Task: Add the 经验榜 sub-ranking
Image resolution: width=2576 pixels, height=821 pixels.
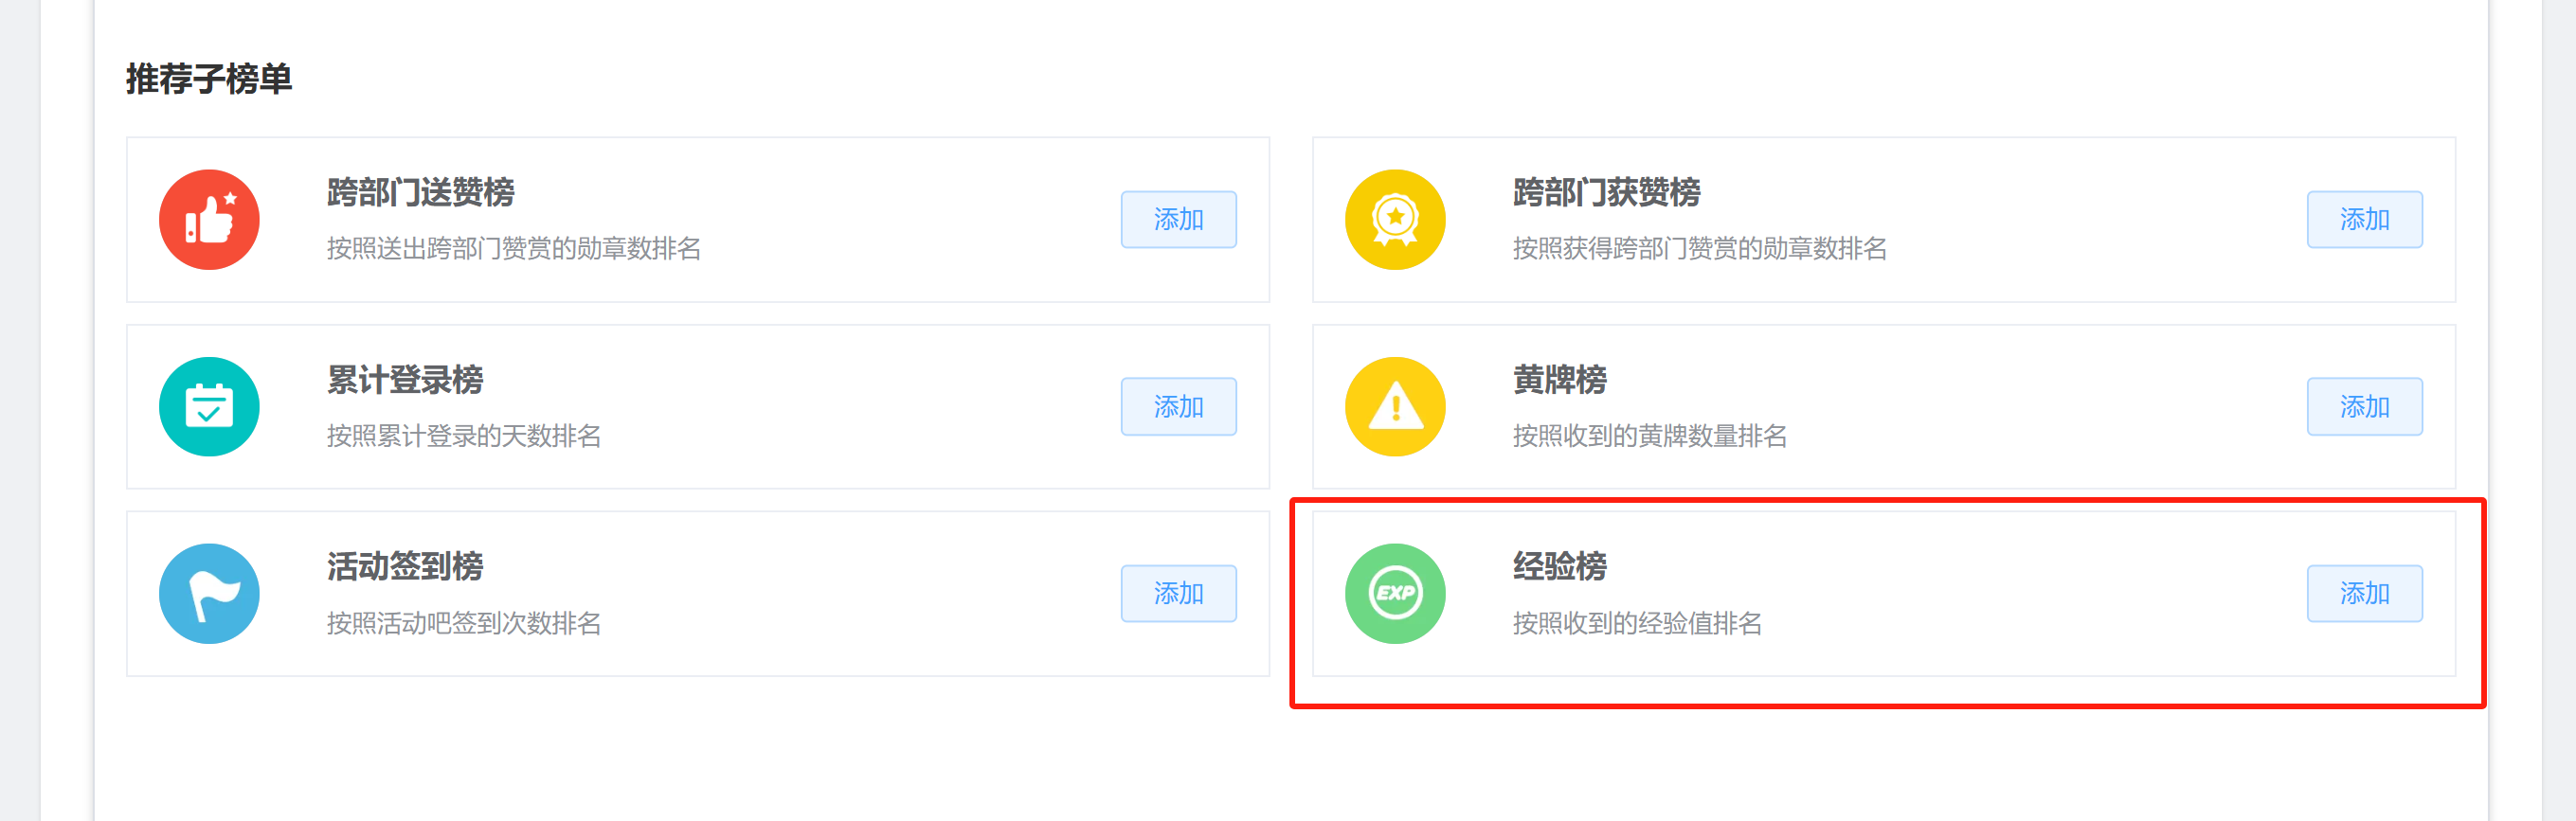Action: coord(2364,593)
